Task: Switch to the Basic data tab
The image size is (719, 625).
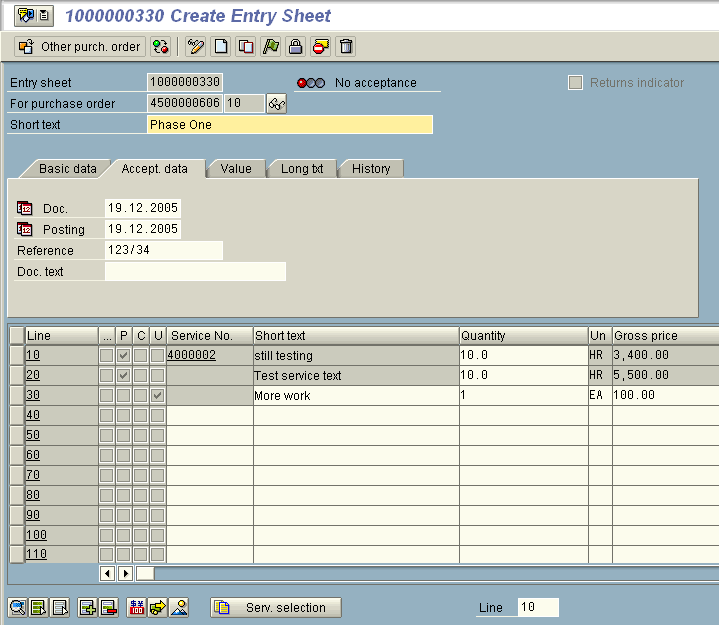Action: (x=67, y=169)
